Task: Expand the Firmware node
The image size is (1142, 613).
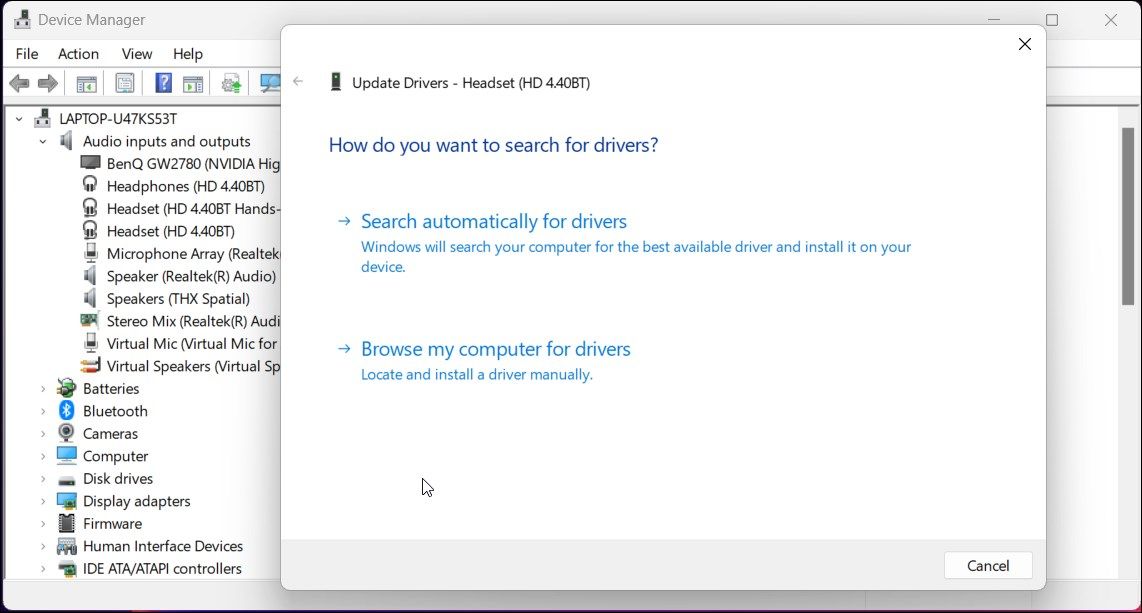Action: click(43, 524)
